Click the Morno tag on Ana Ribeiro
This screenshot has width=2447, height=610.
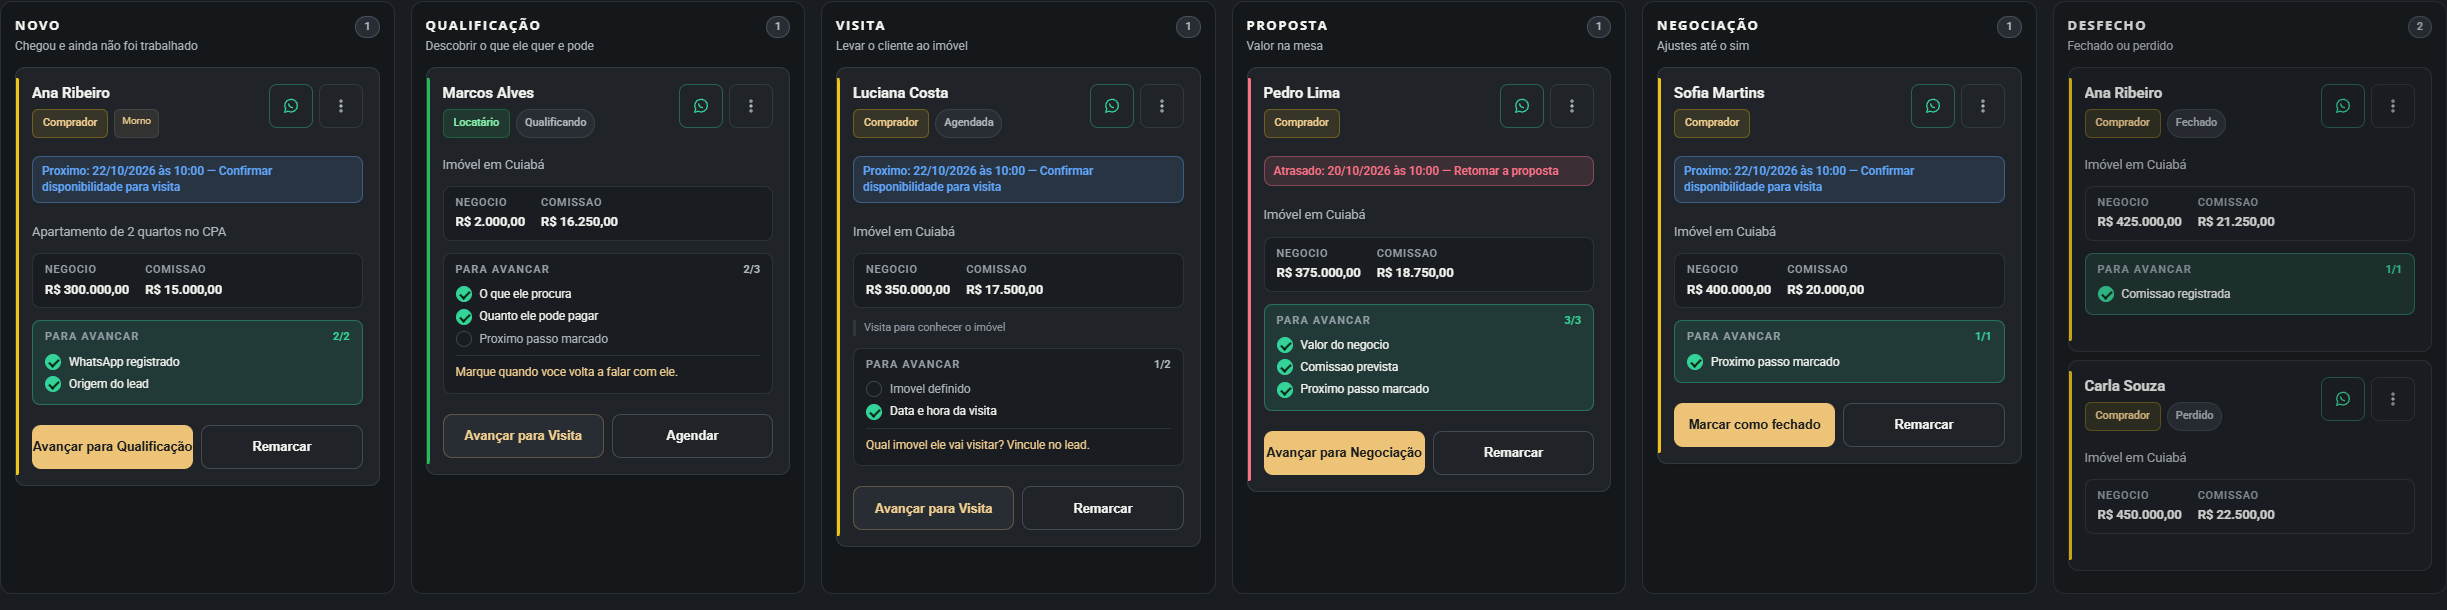point(136,122)
